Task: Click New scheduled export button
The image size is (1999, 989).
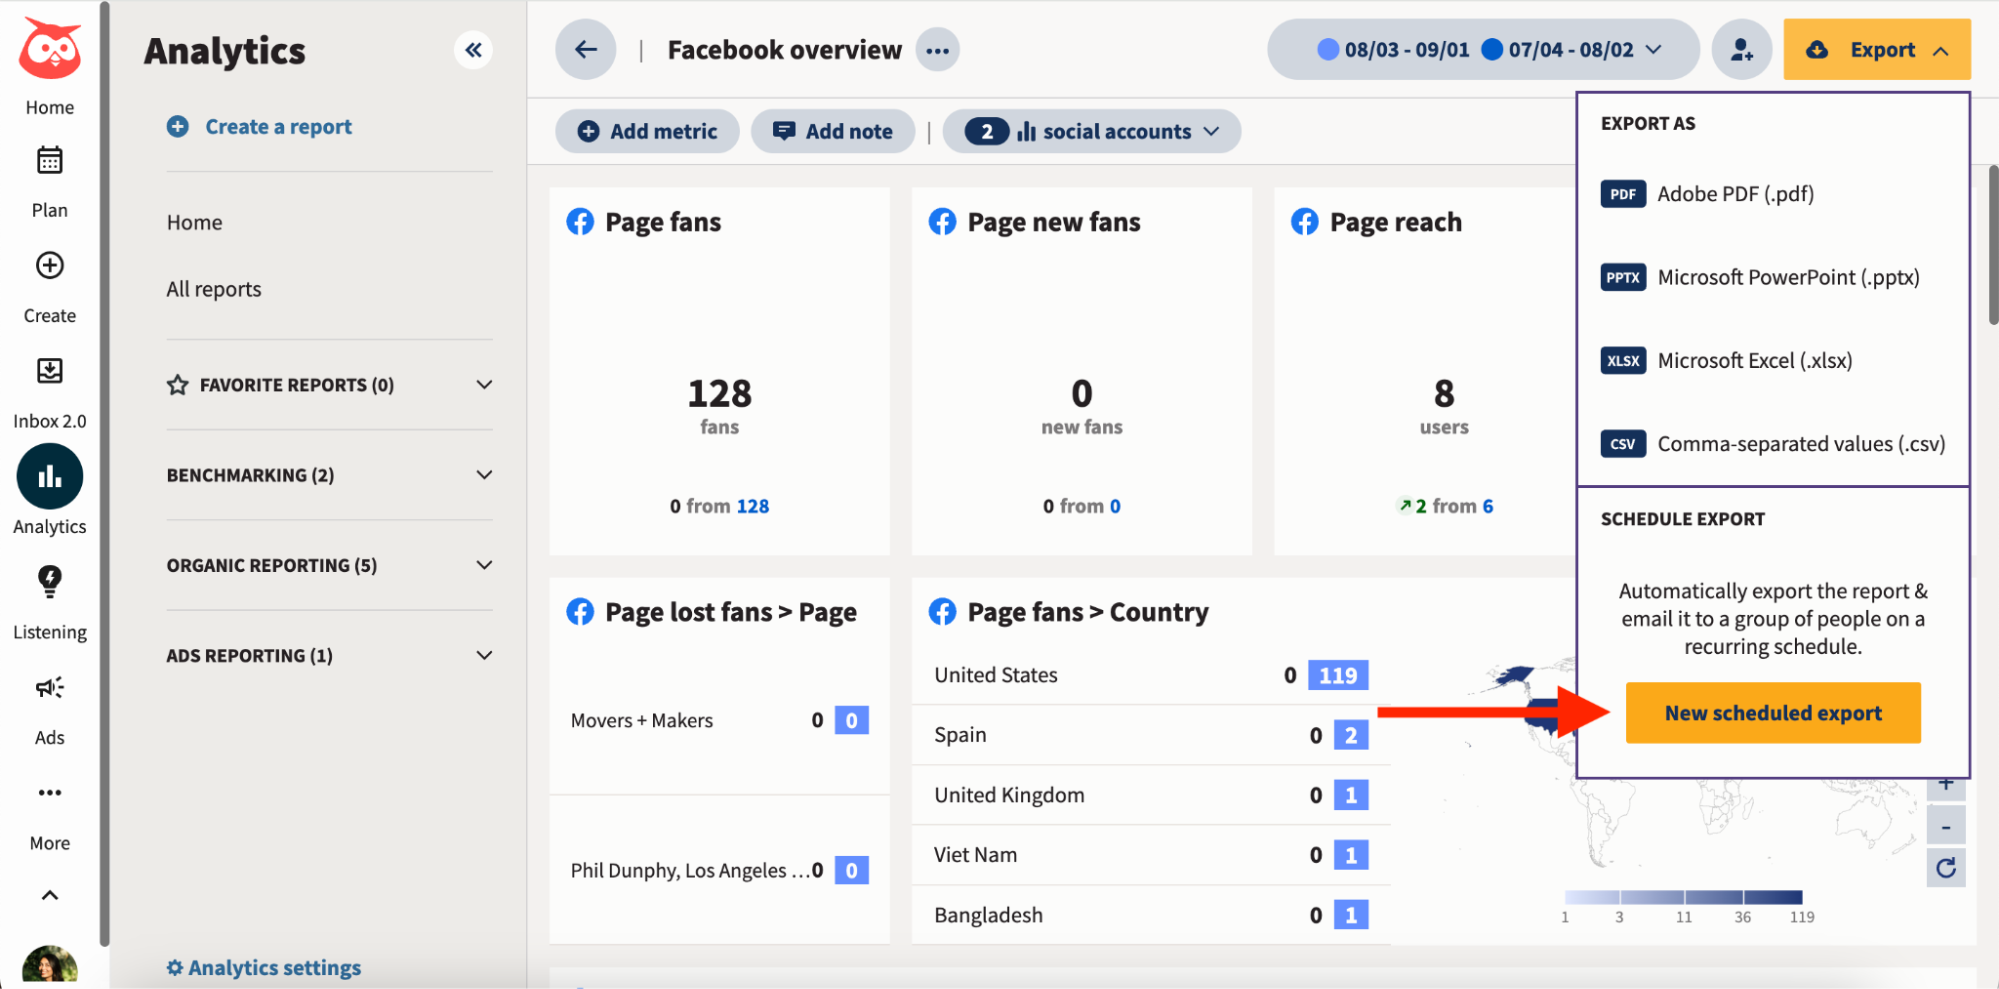Action: [1773, 713]
